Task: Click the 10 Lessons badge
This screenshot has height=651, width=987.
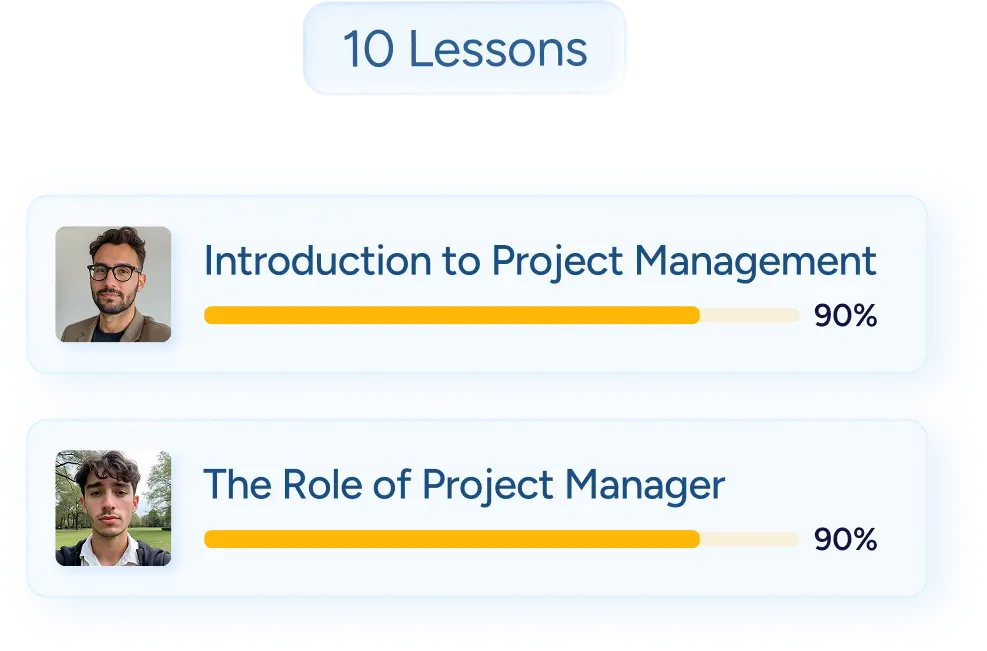Action: (x=464, y=49)
